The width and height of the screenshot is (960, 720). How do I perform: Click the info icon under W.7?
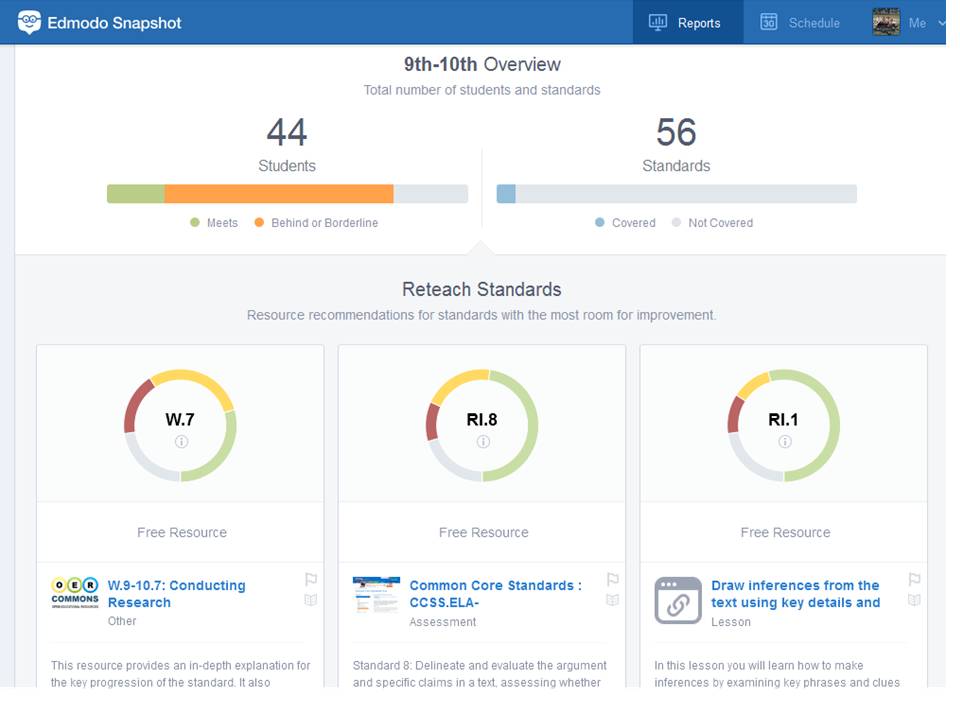(x=181, y=442)
